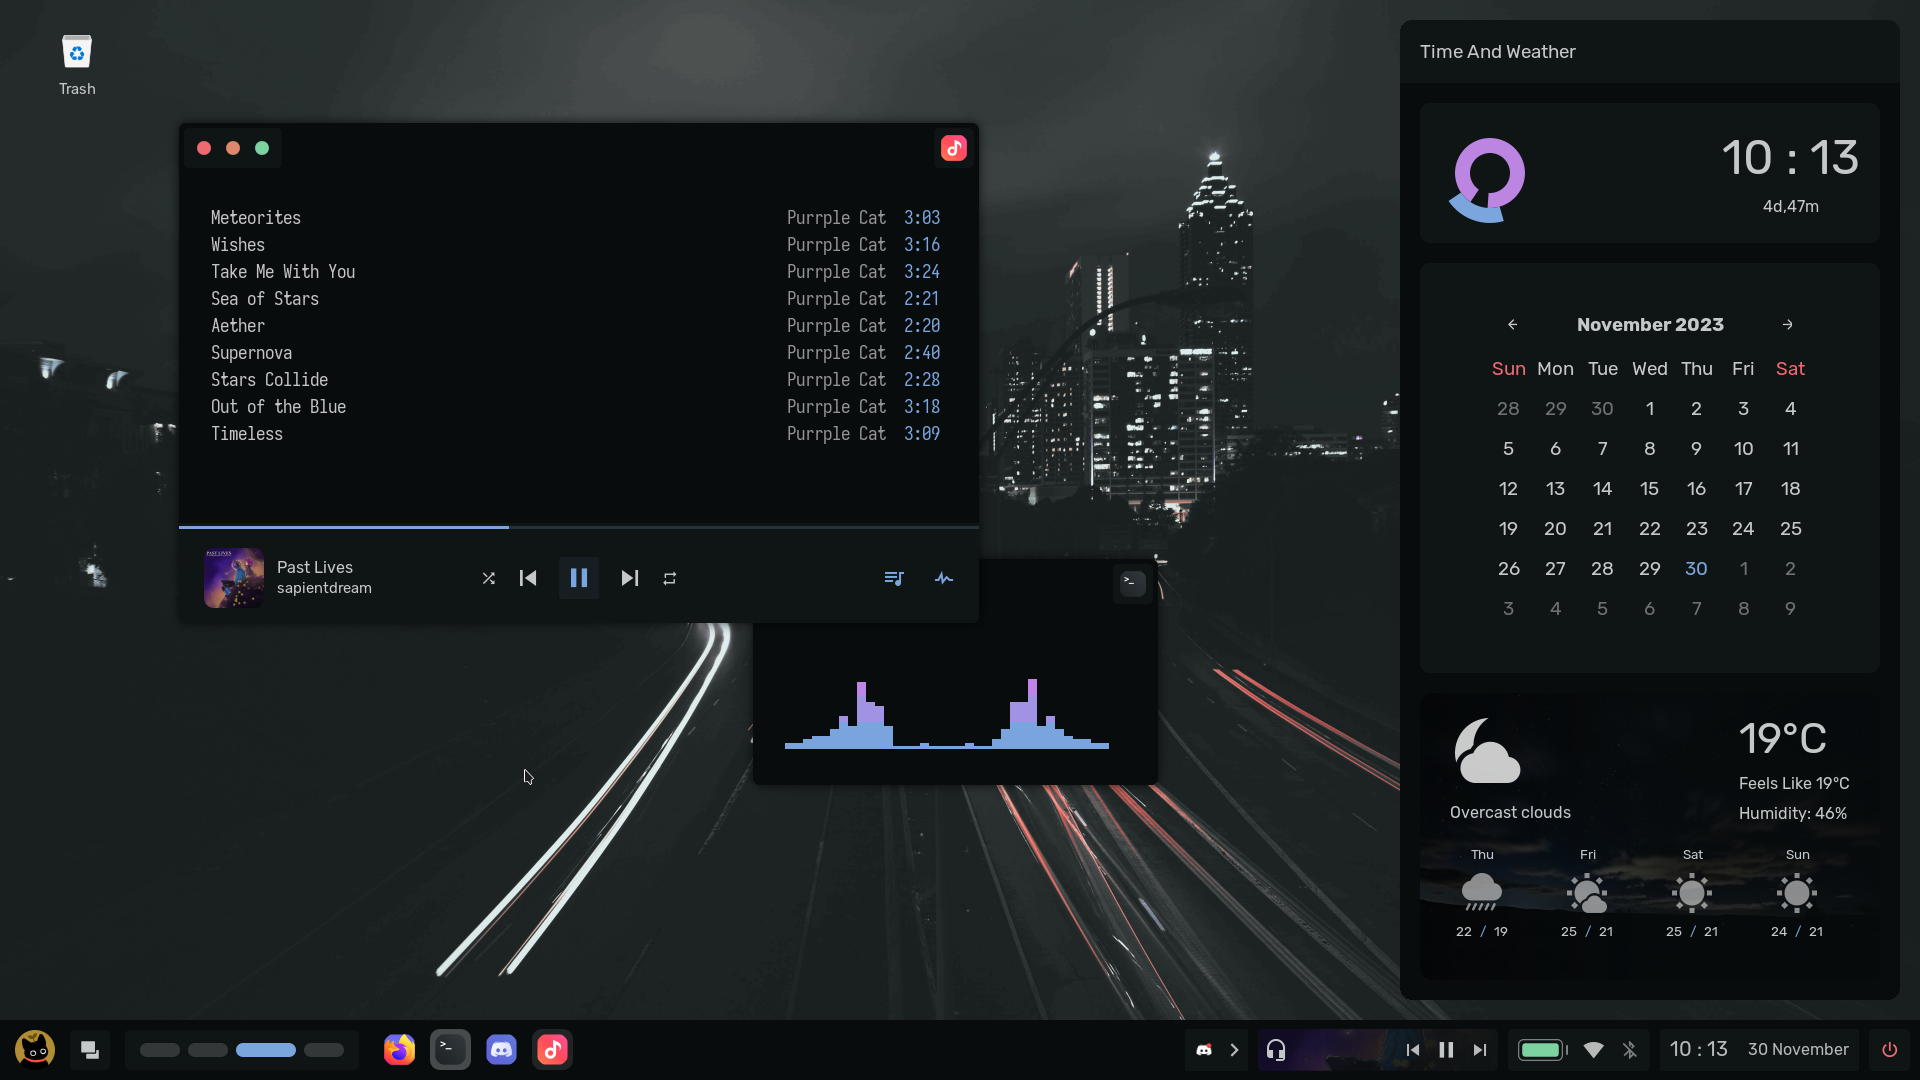
Task: Select the song Sea of Stars
Action: coord(575,298)
